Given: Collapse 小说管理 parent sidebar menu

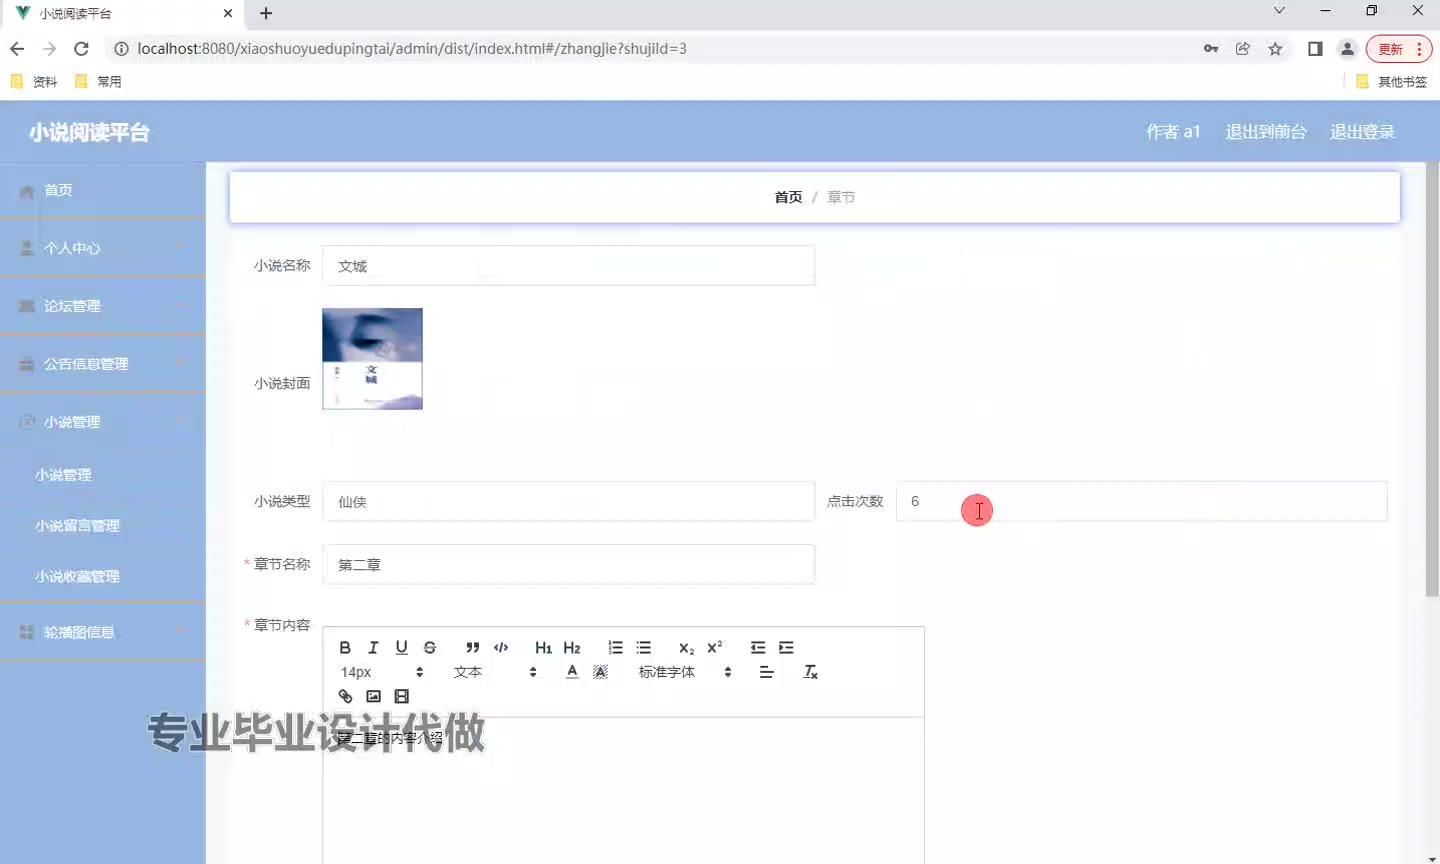Looking at the screenshot, I should [x=103, y=422].
